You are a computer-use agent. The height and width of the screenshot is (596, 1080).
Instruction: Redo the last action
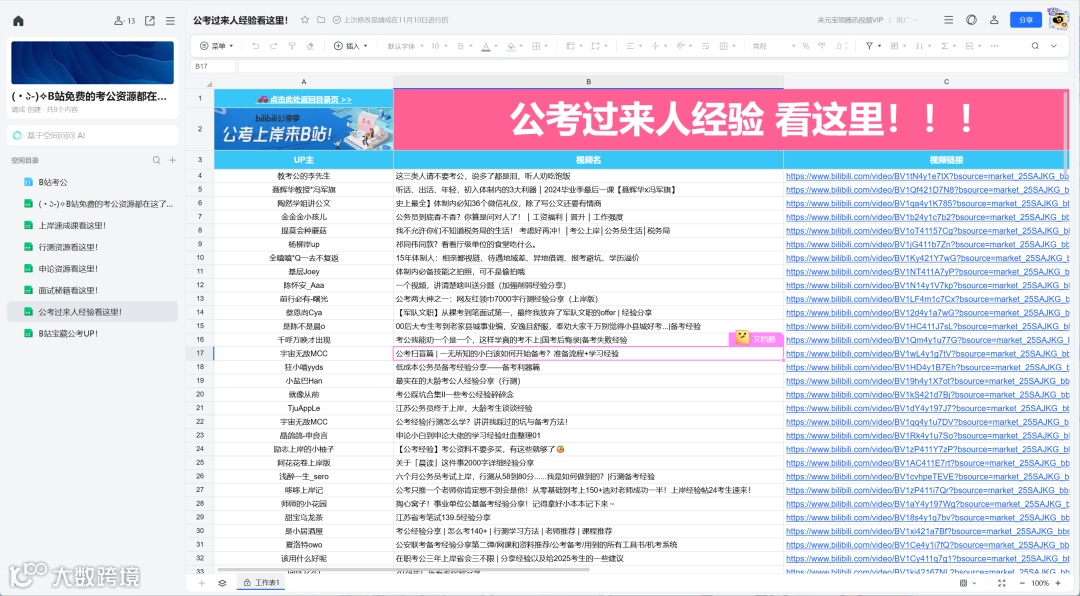(273, 46)
